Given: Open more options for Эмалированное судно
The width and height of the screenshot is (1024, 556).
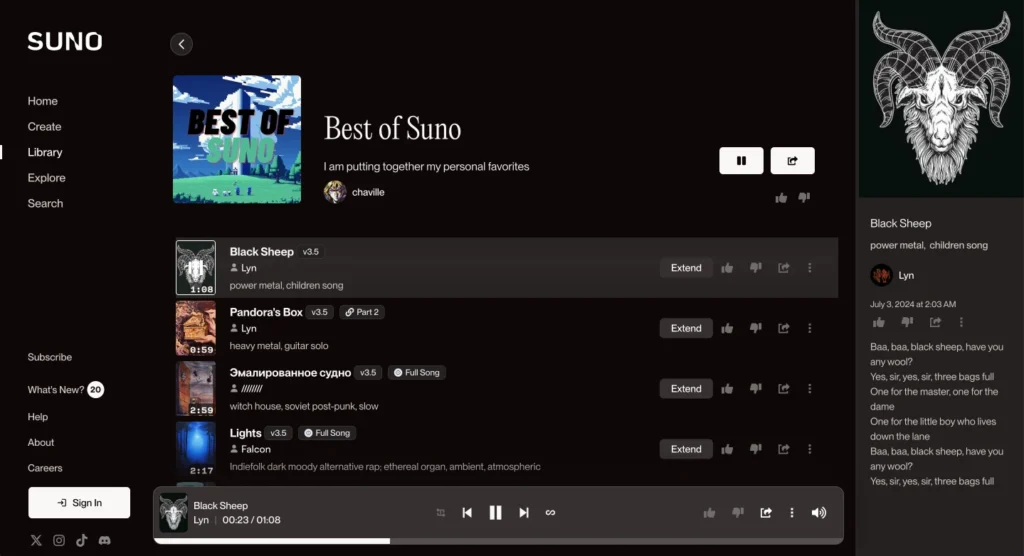Looking at the screenshot, I should tap(810, 389).
